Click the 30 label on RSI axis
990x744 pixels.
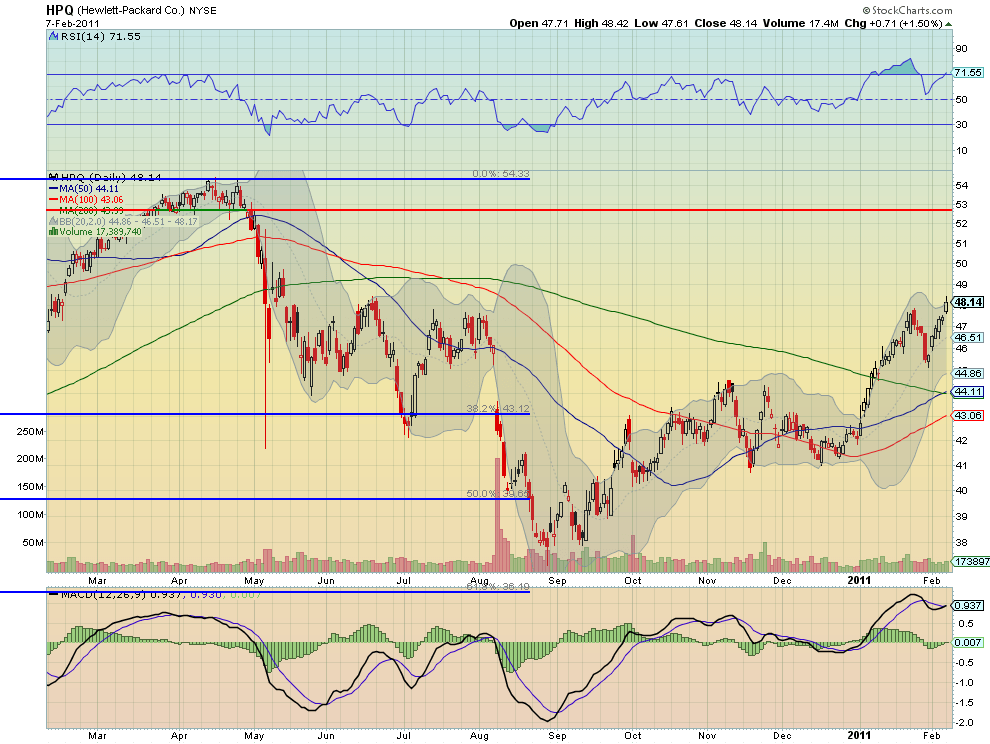pyautogui.click(x=961, y=124)
